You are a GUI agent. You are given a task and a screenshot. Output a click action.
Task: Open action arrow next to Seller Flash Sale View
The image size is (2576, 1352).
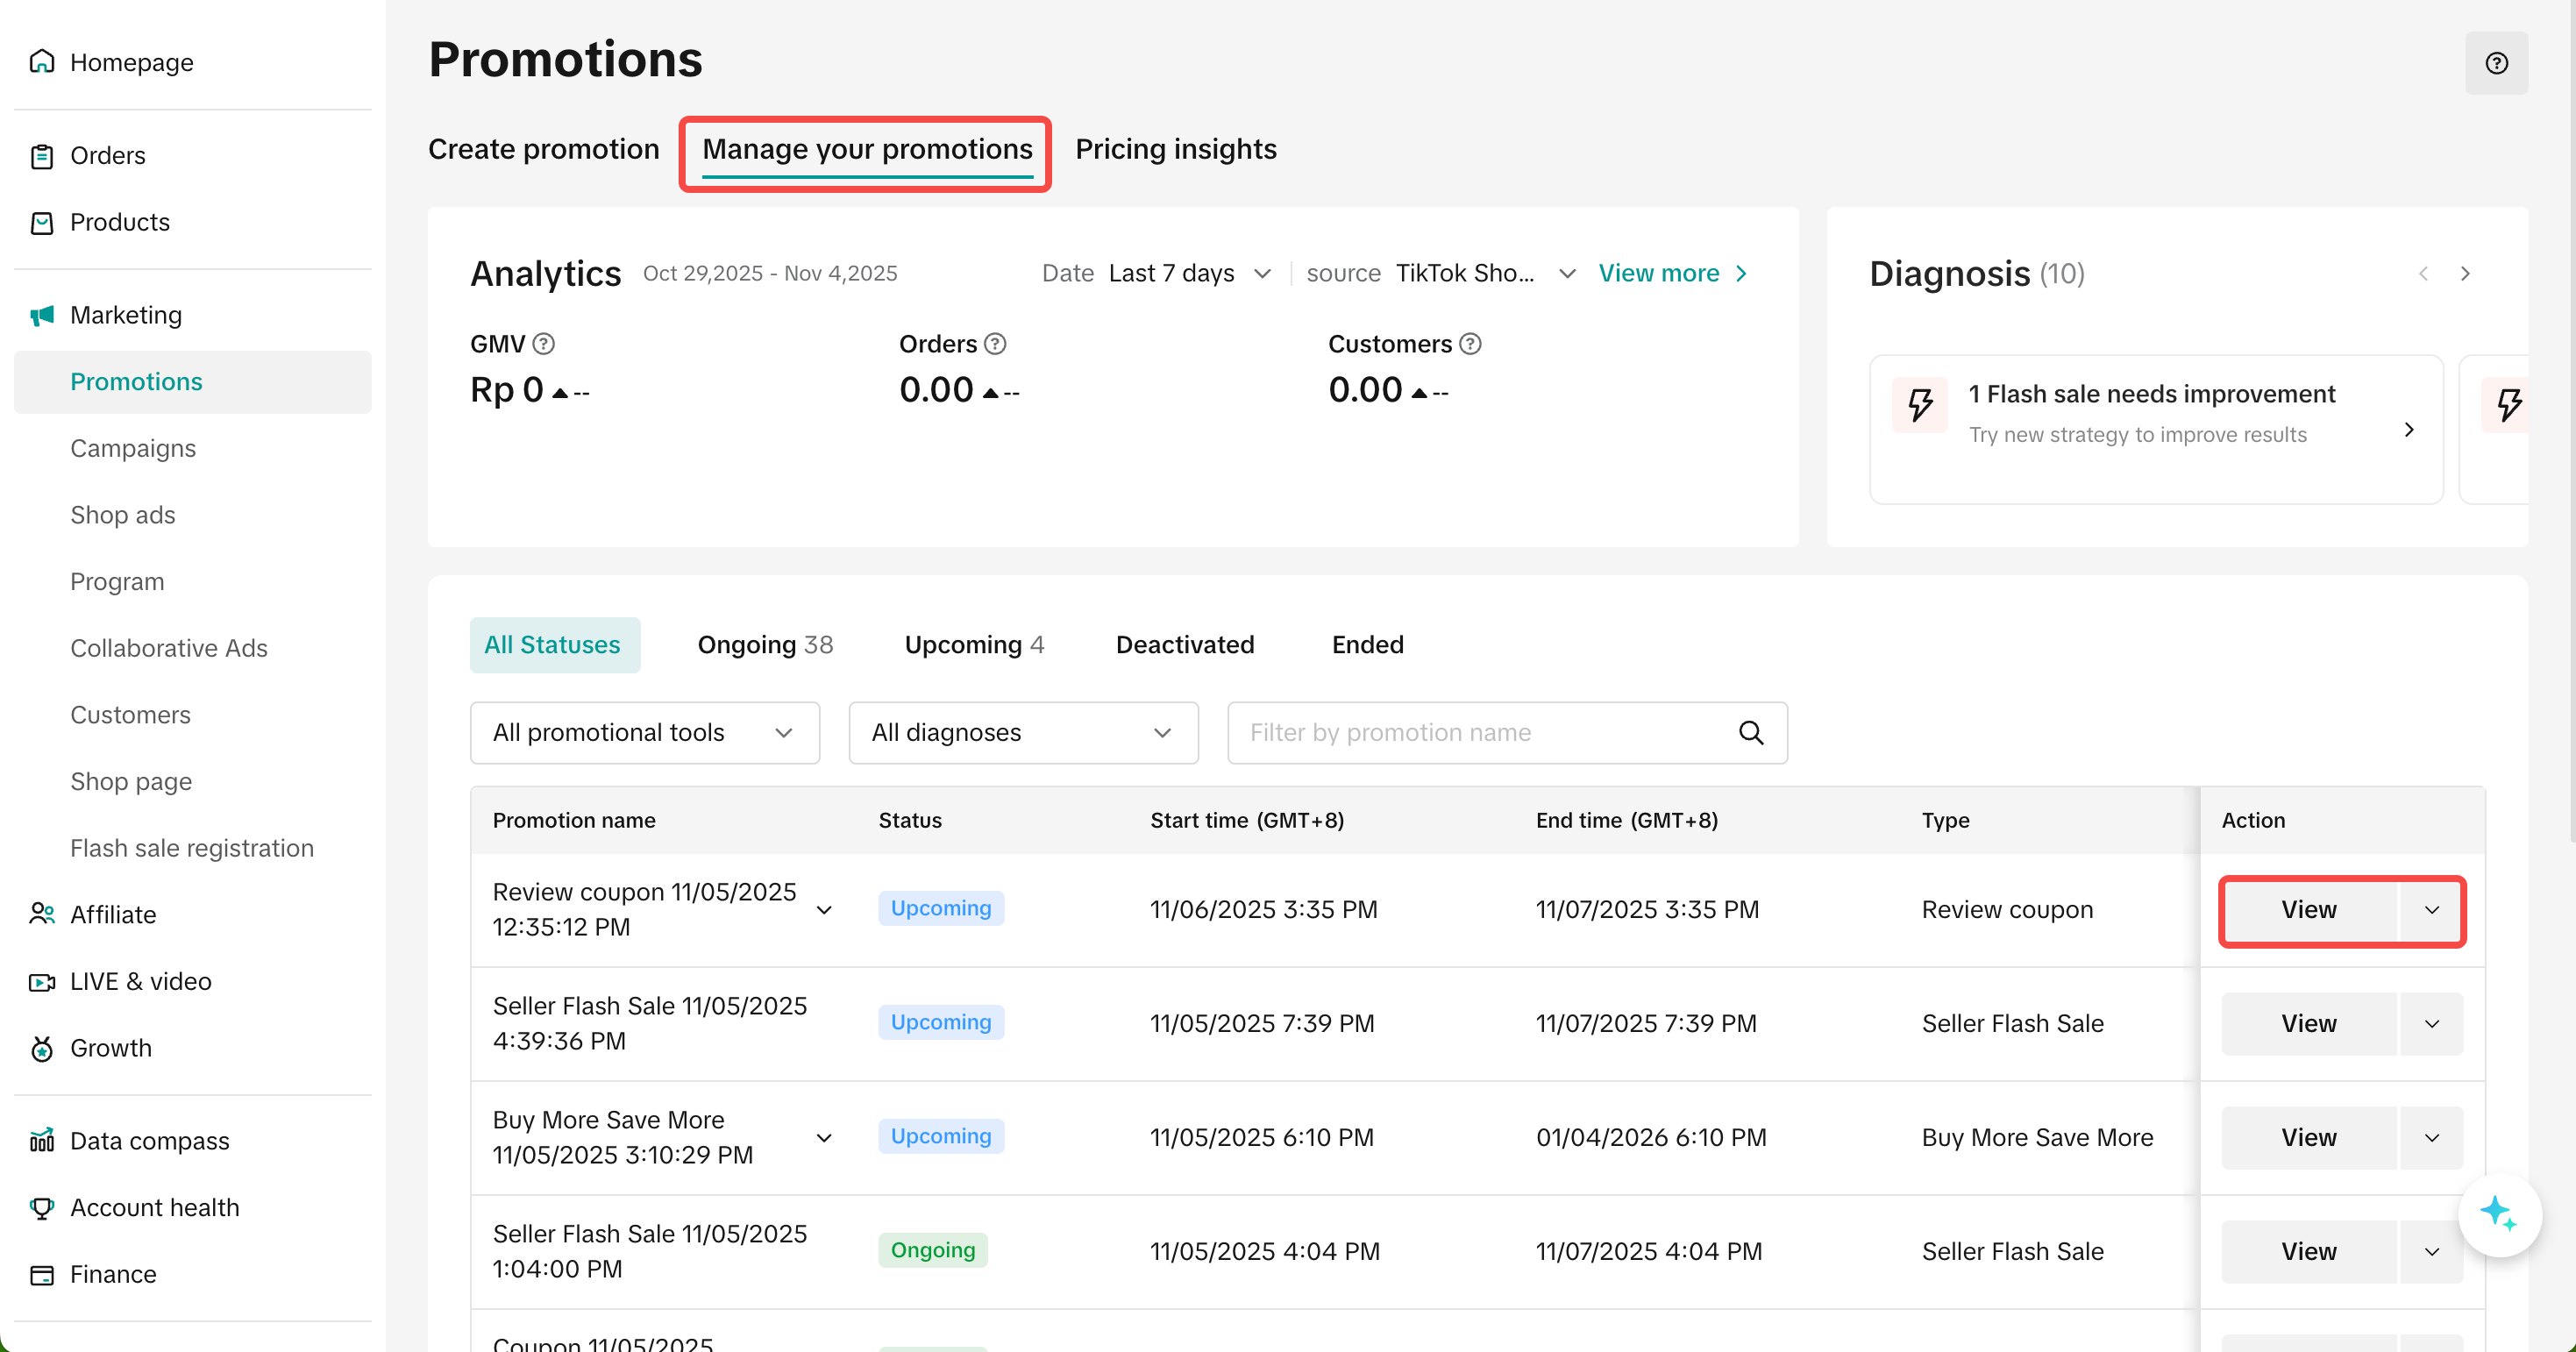(x=2432, y=1024)
